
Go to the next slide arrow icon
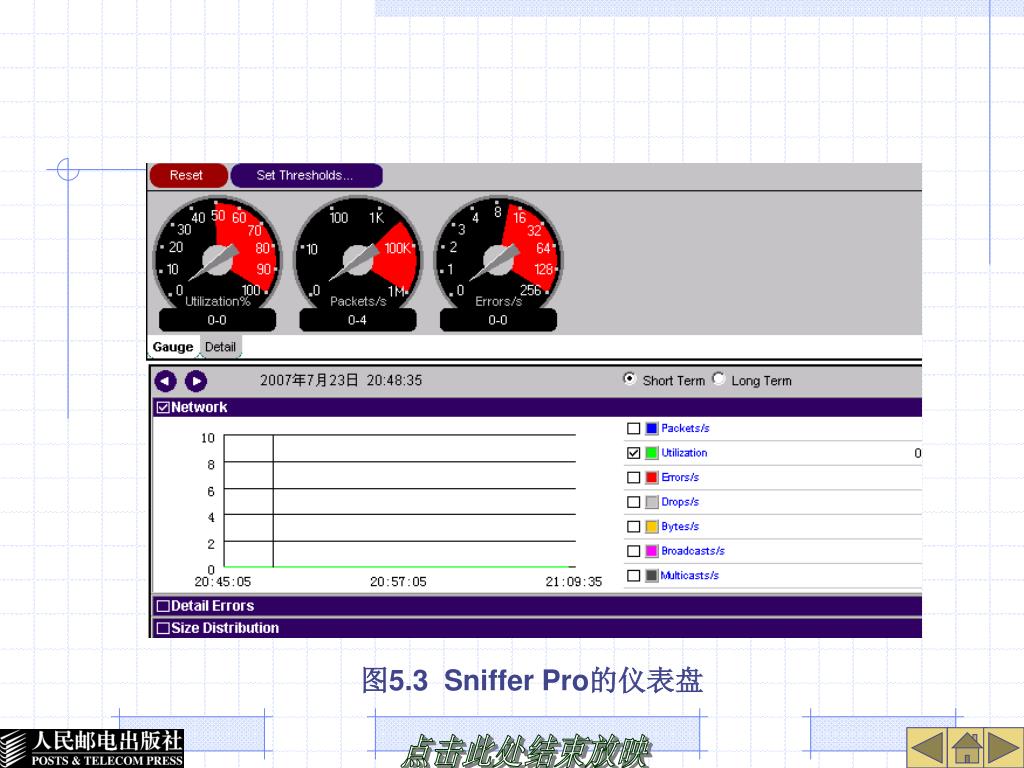(x=1004, y=748)
